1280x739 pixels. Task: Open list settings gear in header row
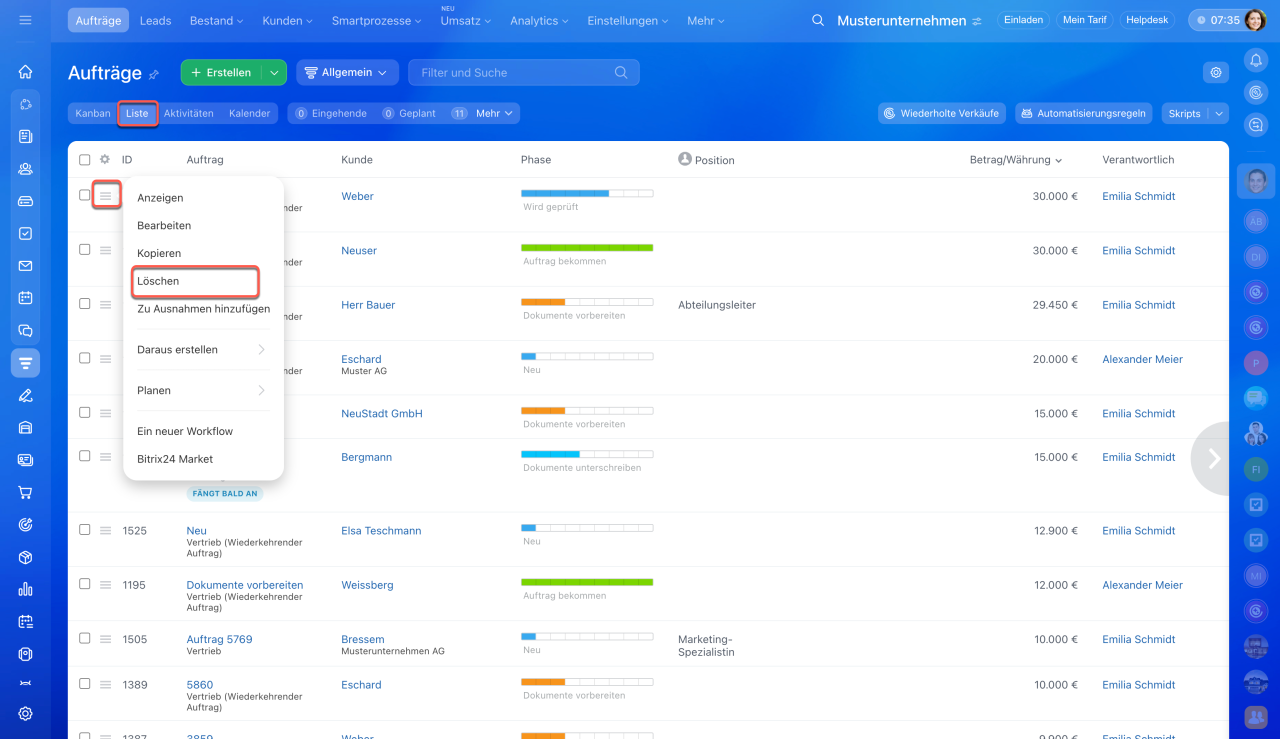pos(105,160)
